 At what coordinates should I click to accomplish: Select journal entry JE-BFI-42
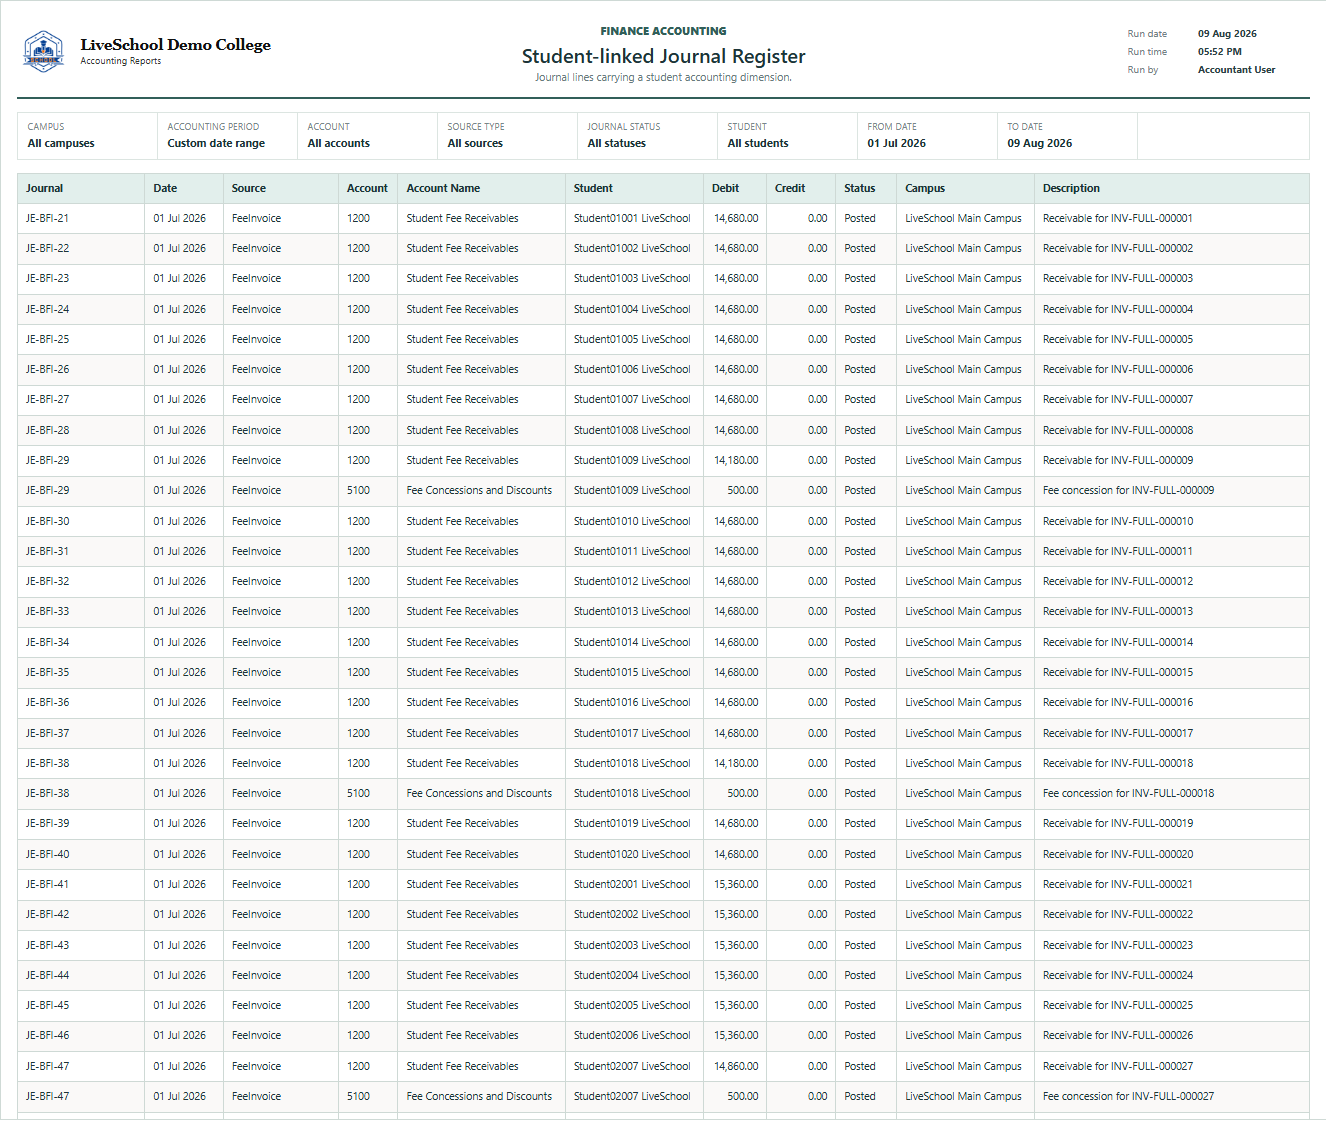(x=48, y=914)
